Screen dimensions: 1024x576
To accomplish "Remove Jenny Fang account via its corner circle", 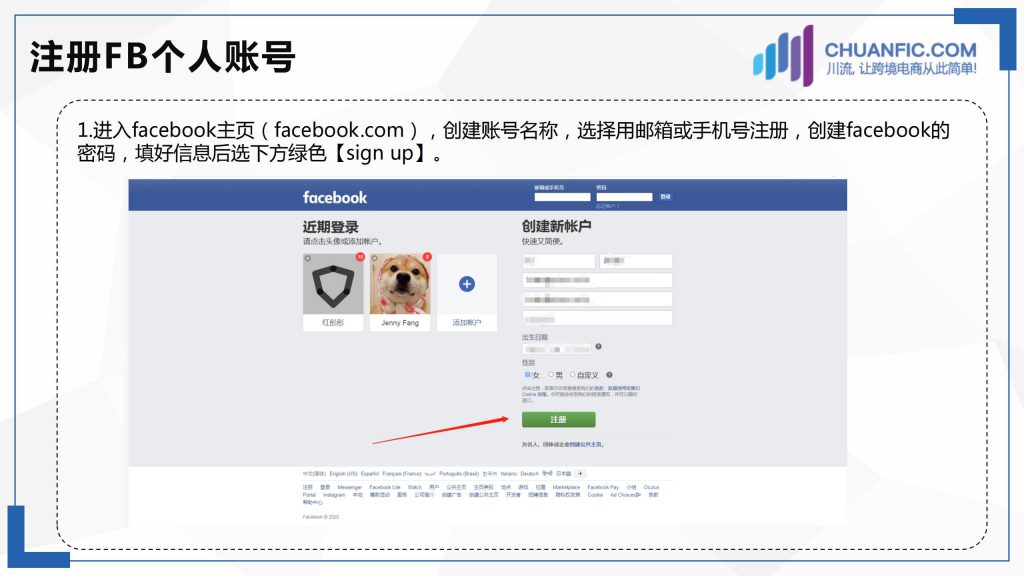I will point(375,259).
